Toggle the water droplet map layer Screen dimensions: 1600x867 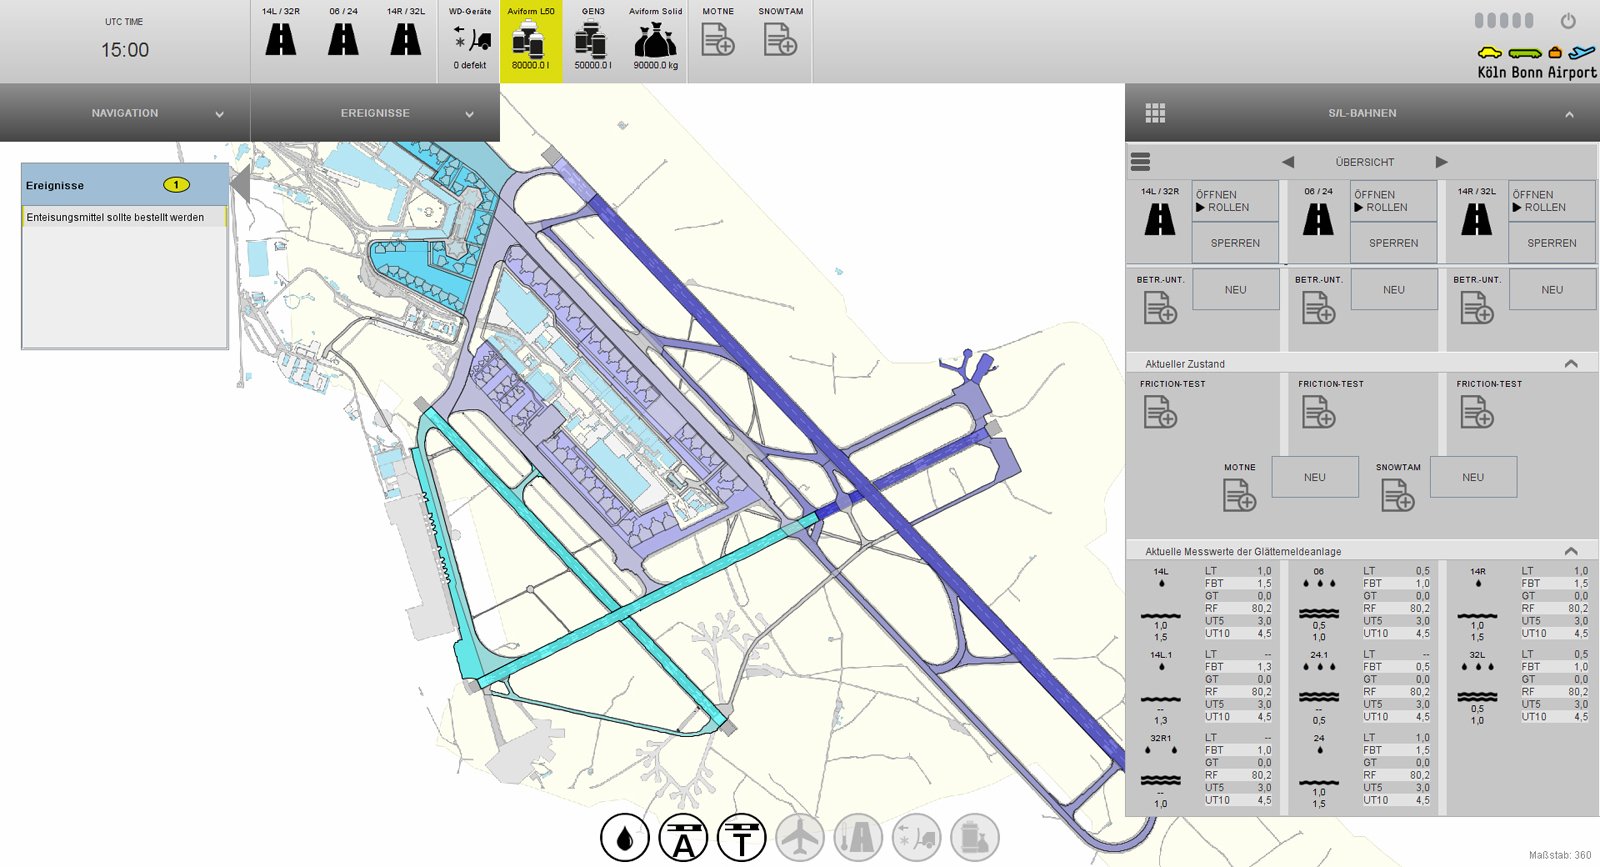pyautogui.click(x=625, y=838)
